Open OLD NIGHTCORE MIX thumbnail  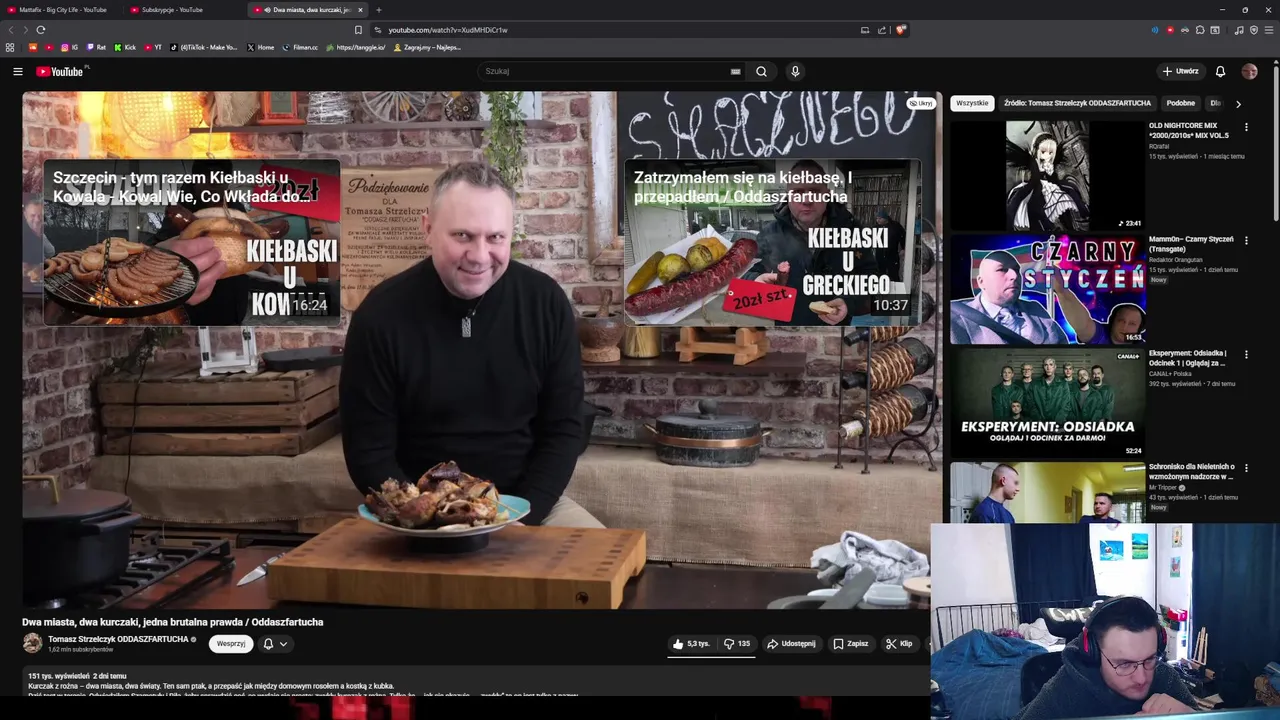pos(1047,176)
